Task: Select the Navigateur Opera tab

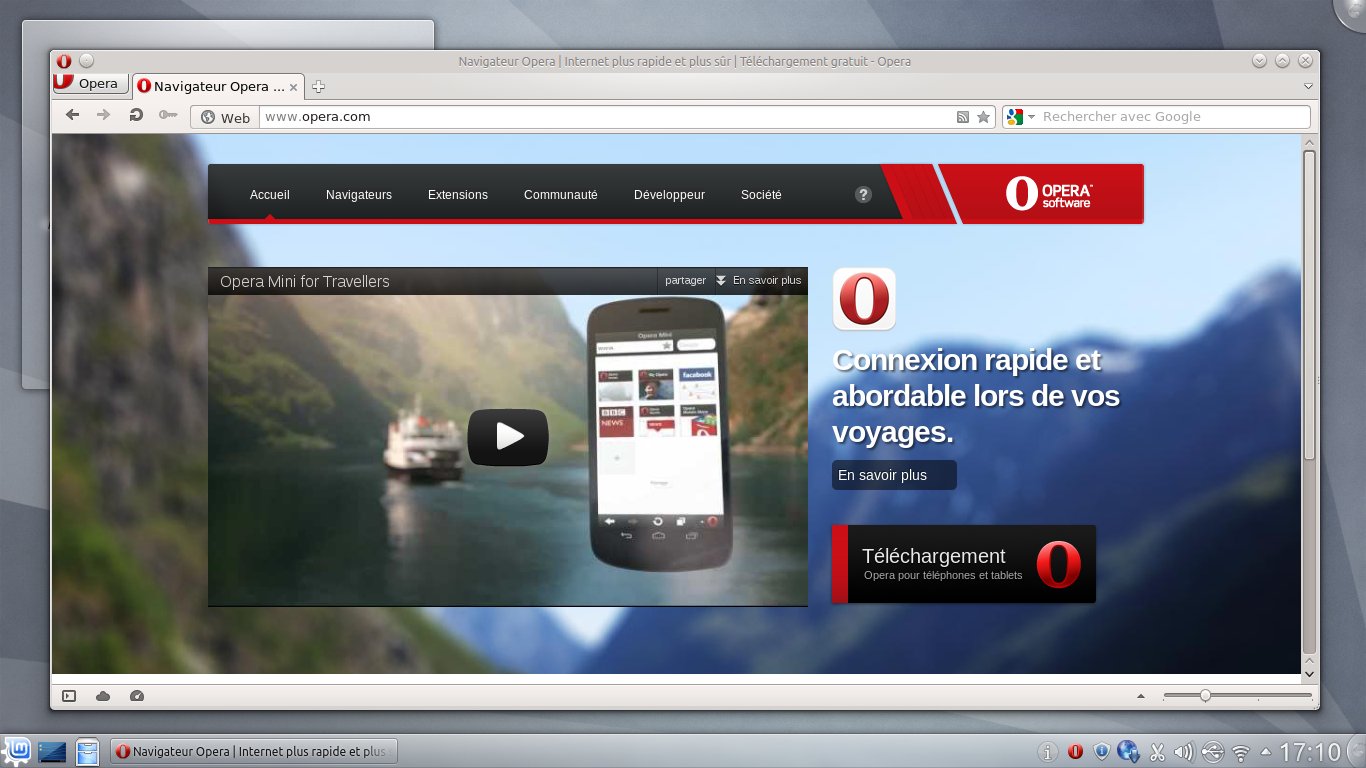Action: tap(218, 87)
